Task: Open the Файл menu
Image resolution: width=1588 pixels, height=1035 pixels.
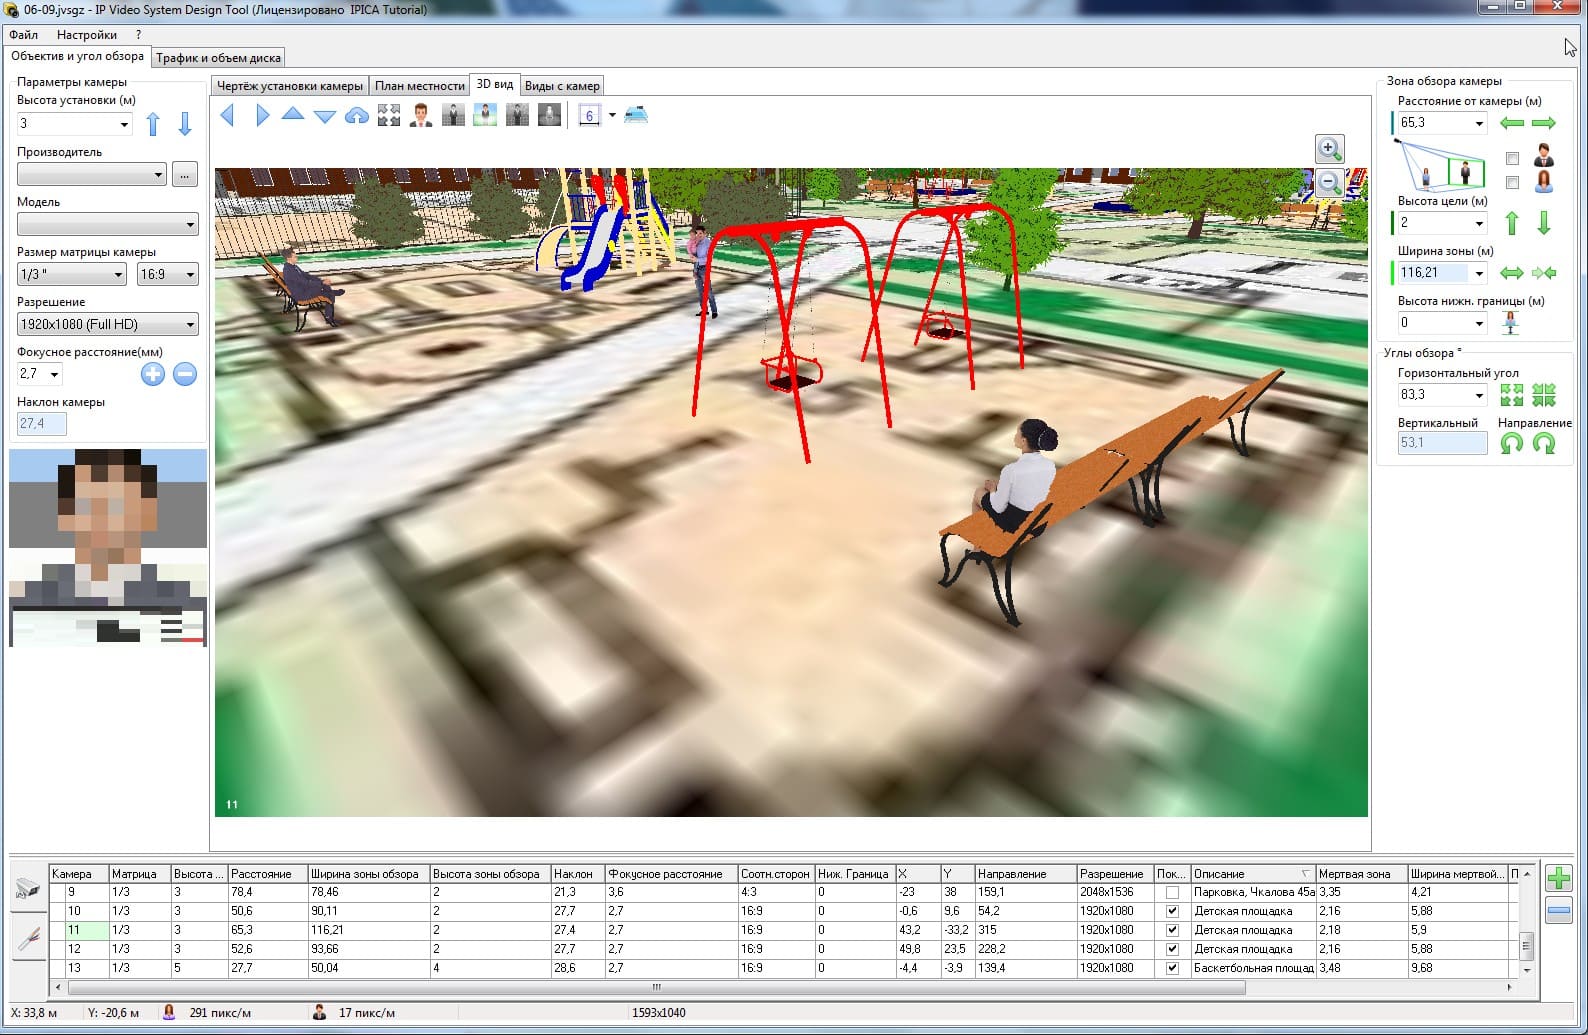Action: click(24, 34)
